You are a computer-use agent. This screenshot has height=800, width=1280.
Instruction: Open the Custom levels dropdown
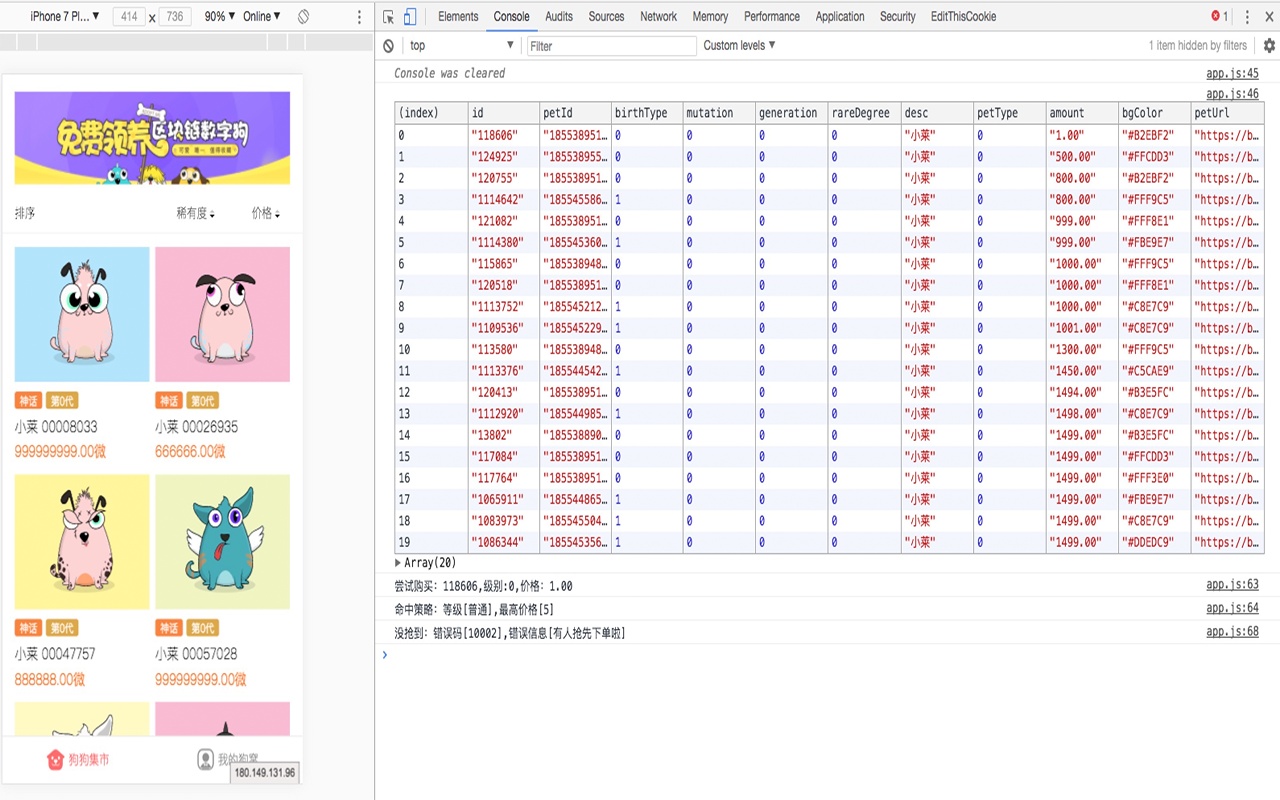[x=740, y=46]
